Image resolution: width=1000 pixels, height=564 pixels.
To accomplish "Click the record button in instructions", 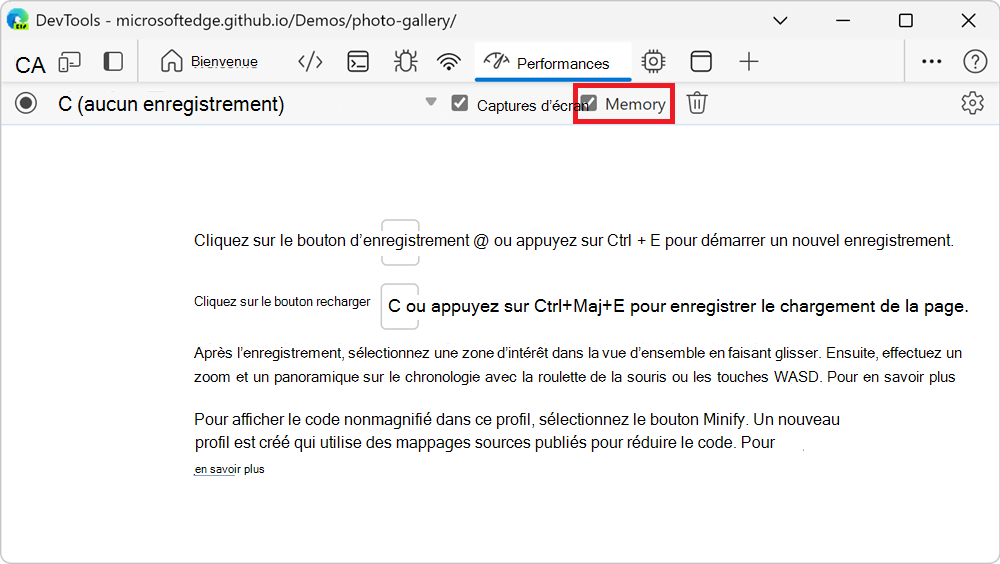I will point(401,242).
